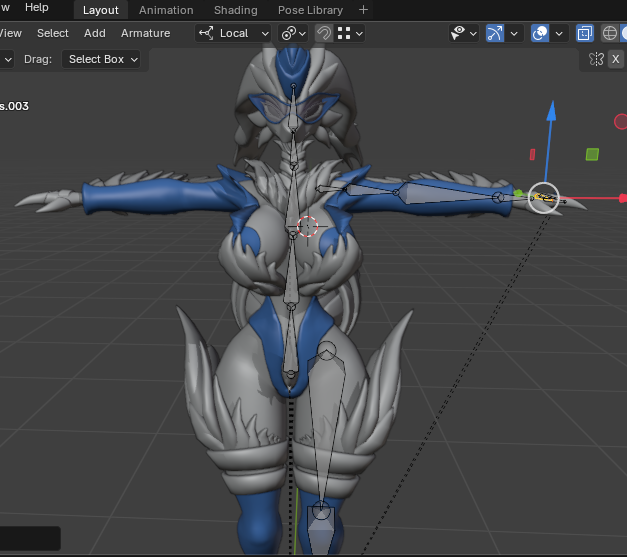
Task: Click the red X plane gizmo handle
Action: point(532,154)
